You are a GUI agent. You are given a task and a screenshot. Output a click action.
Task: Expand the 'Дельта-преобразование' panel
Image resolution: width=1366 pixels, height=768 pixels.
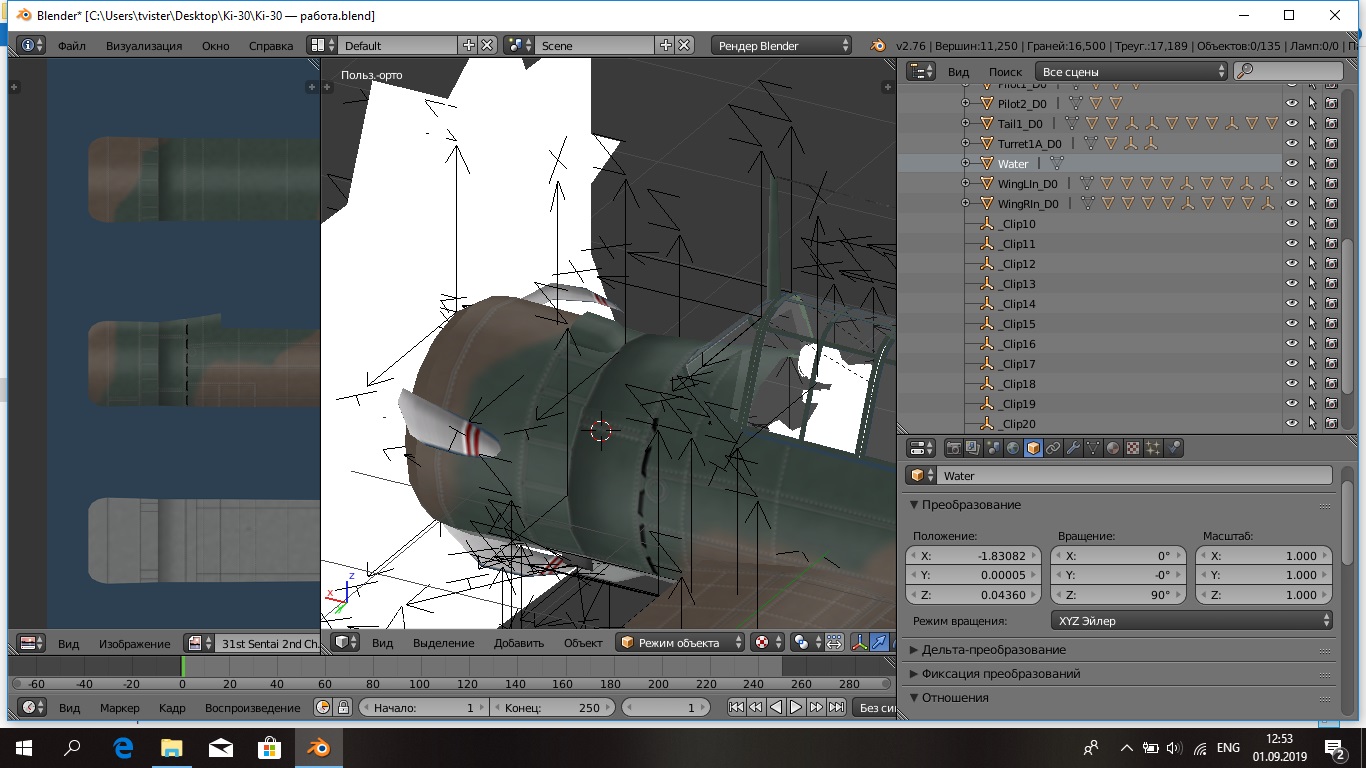tap(993, 650)
